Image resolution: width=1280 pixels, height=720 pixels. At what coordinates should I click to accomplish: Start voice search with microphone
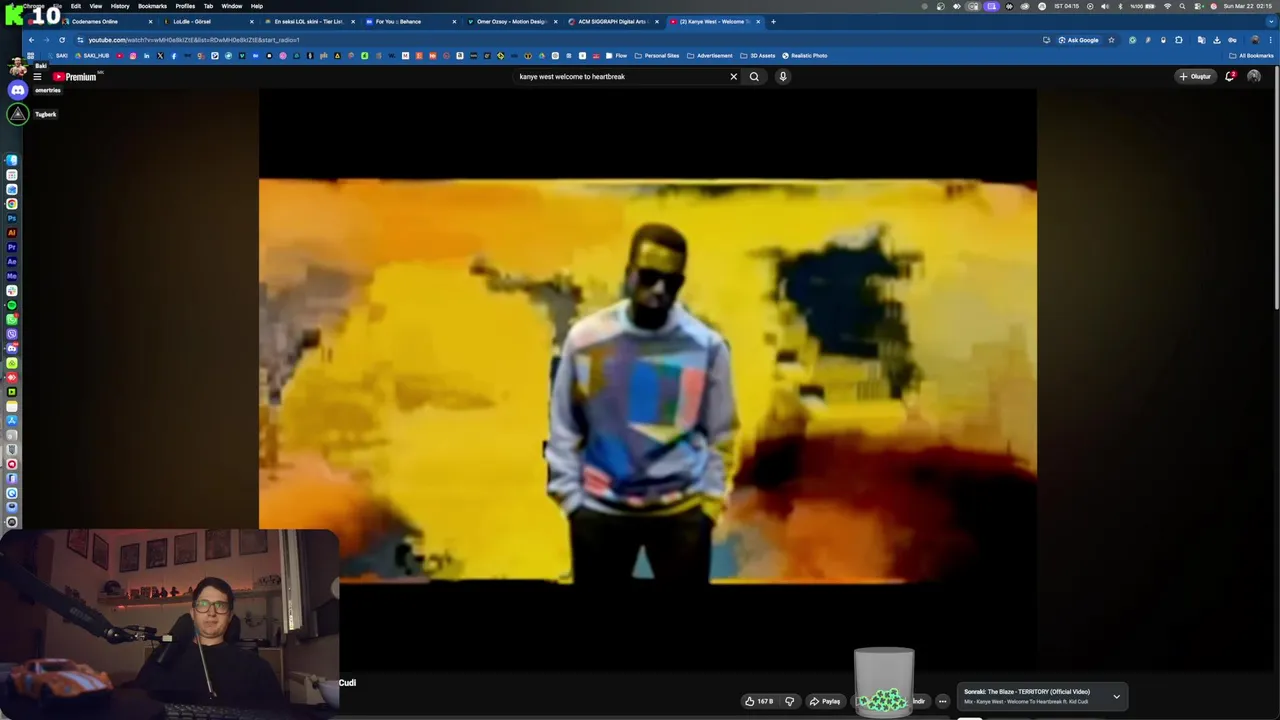pos(783,77)
